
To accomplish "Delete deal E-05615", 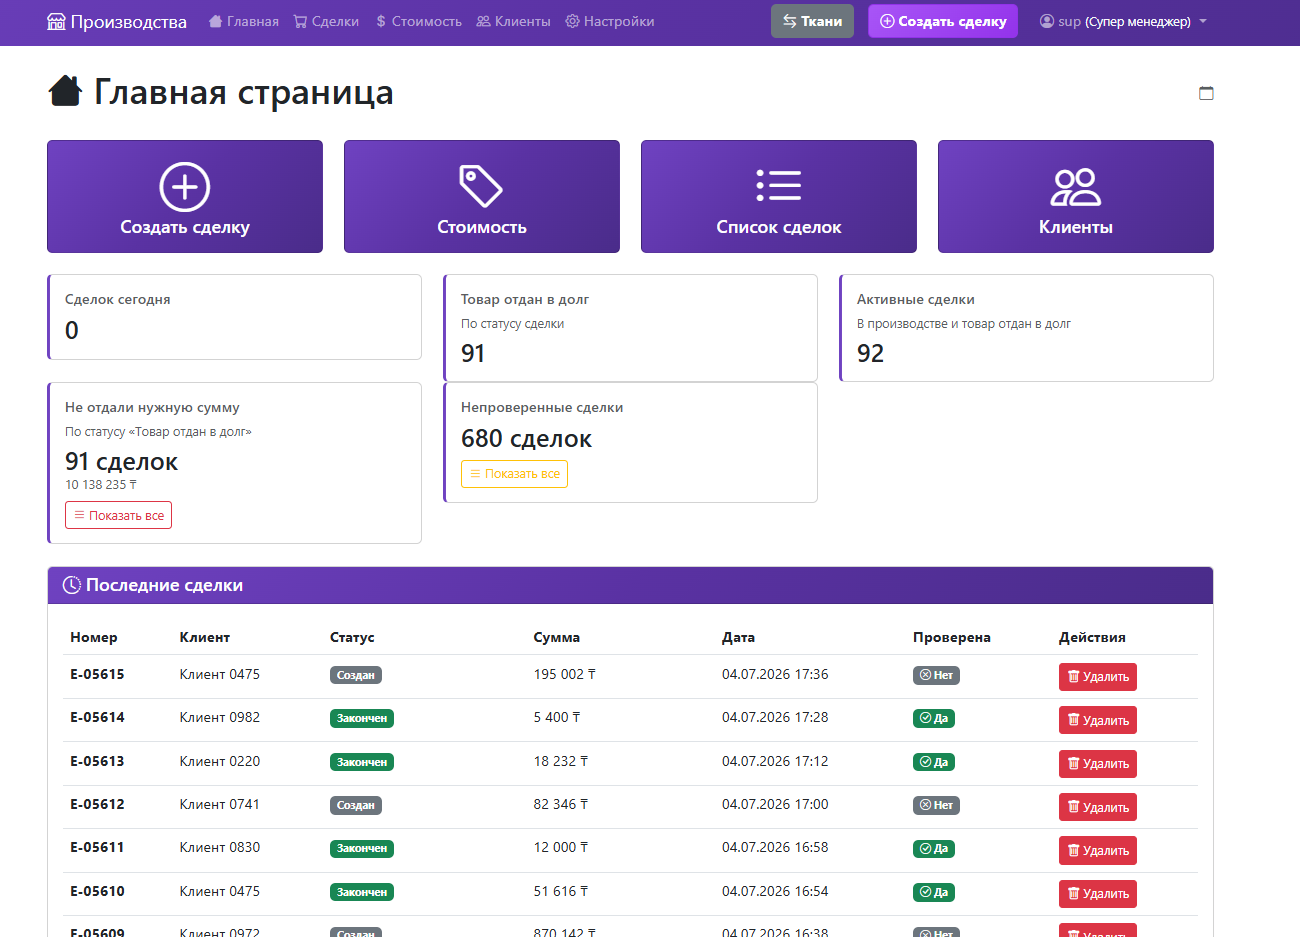I will [x=1098, y=677].
